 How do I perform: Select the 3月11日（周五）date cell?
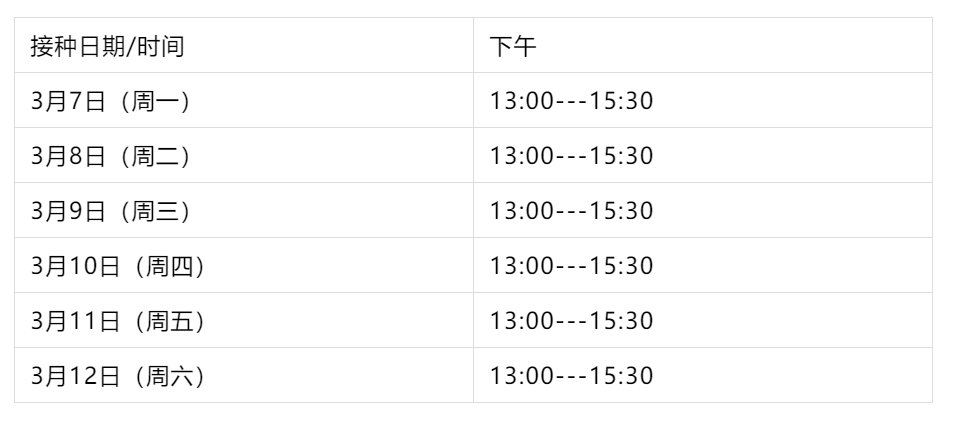[x=118, y=321]
